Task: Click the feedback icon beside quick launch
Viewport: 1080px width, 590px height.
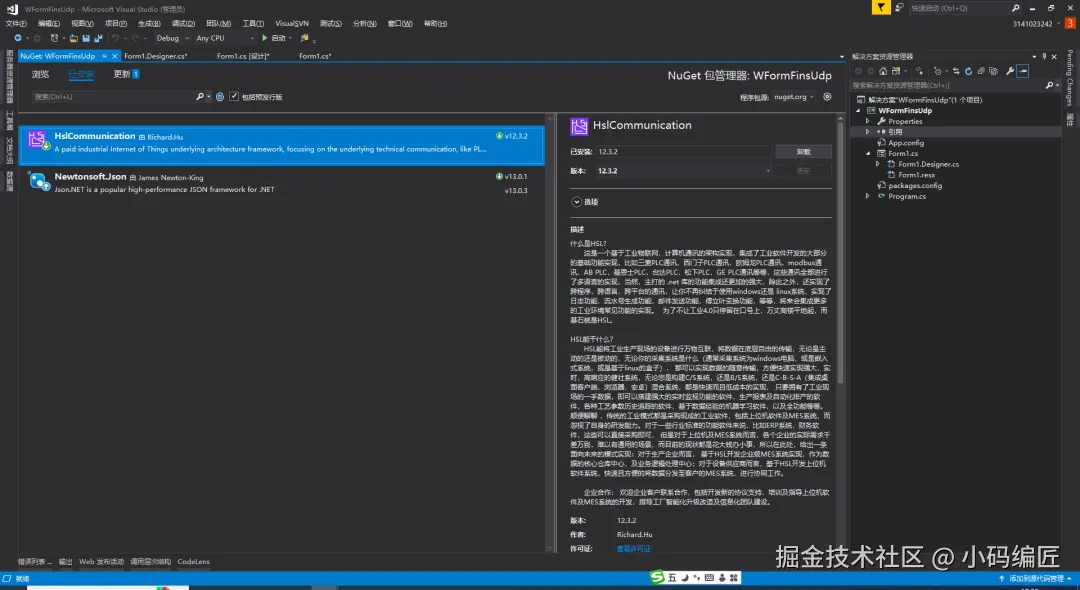Action: [x=899, y=8]
